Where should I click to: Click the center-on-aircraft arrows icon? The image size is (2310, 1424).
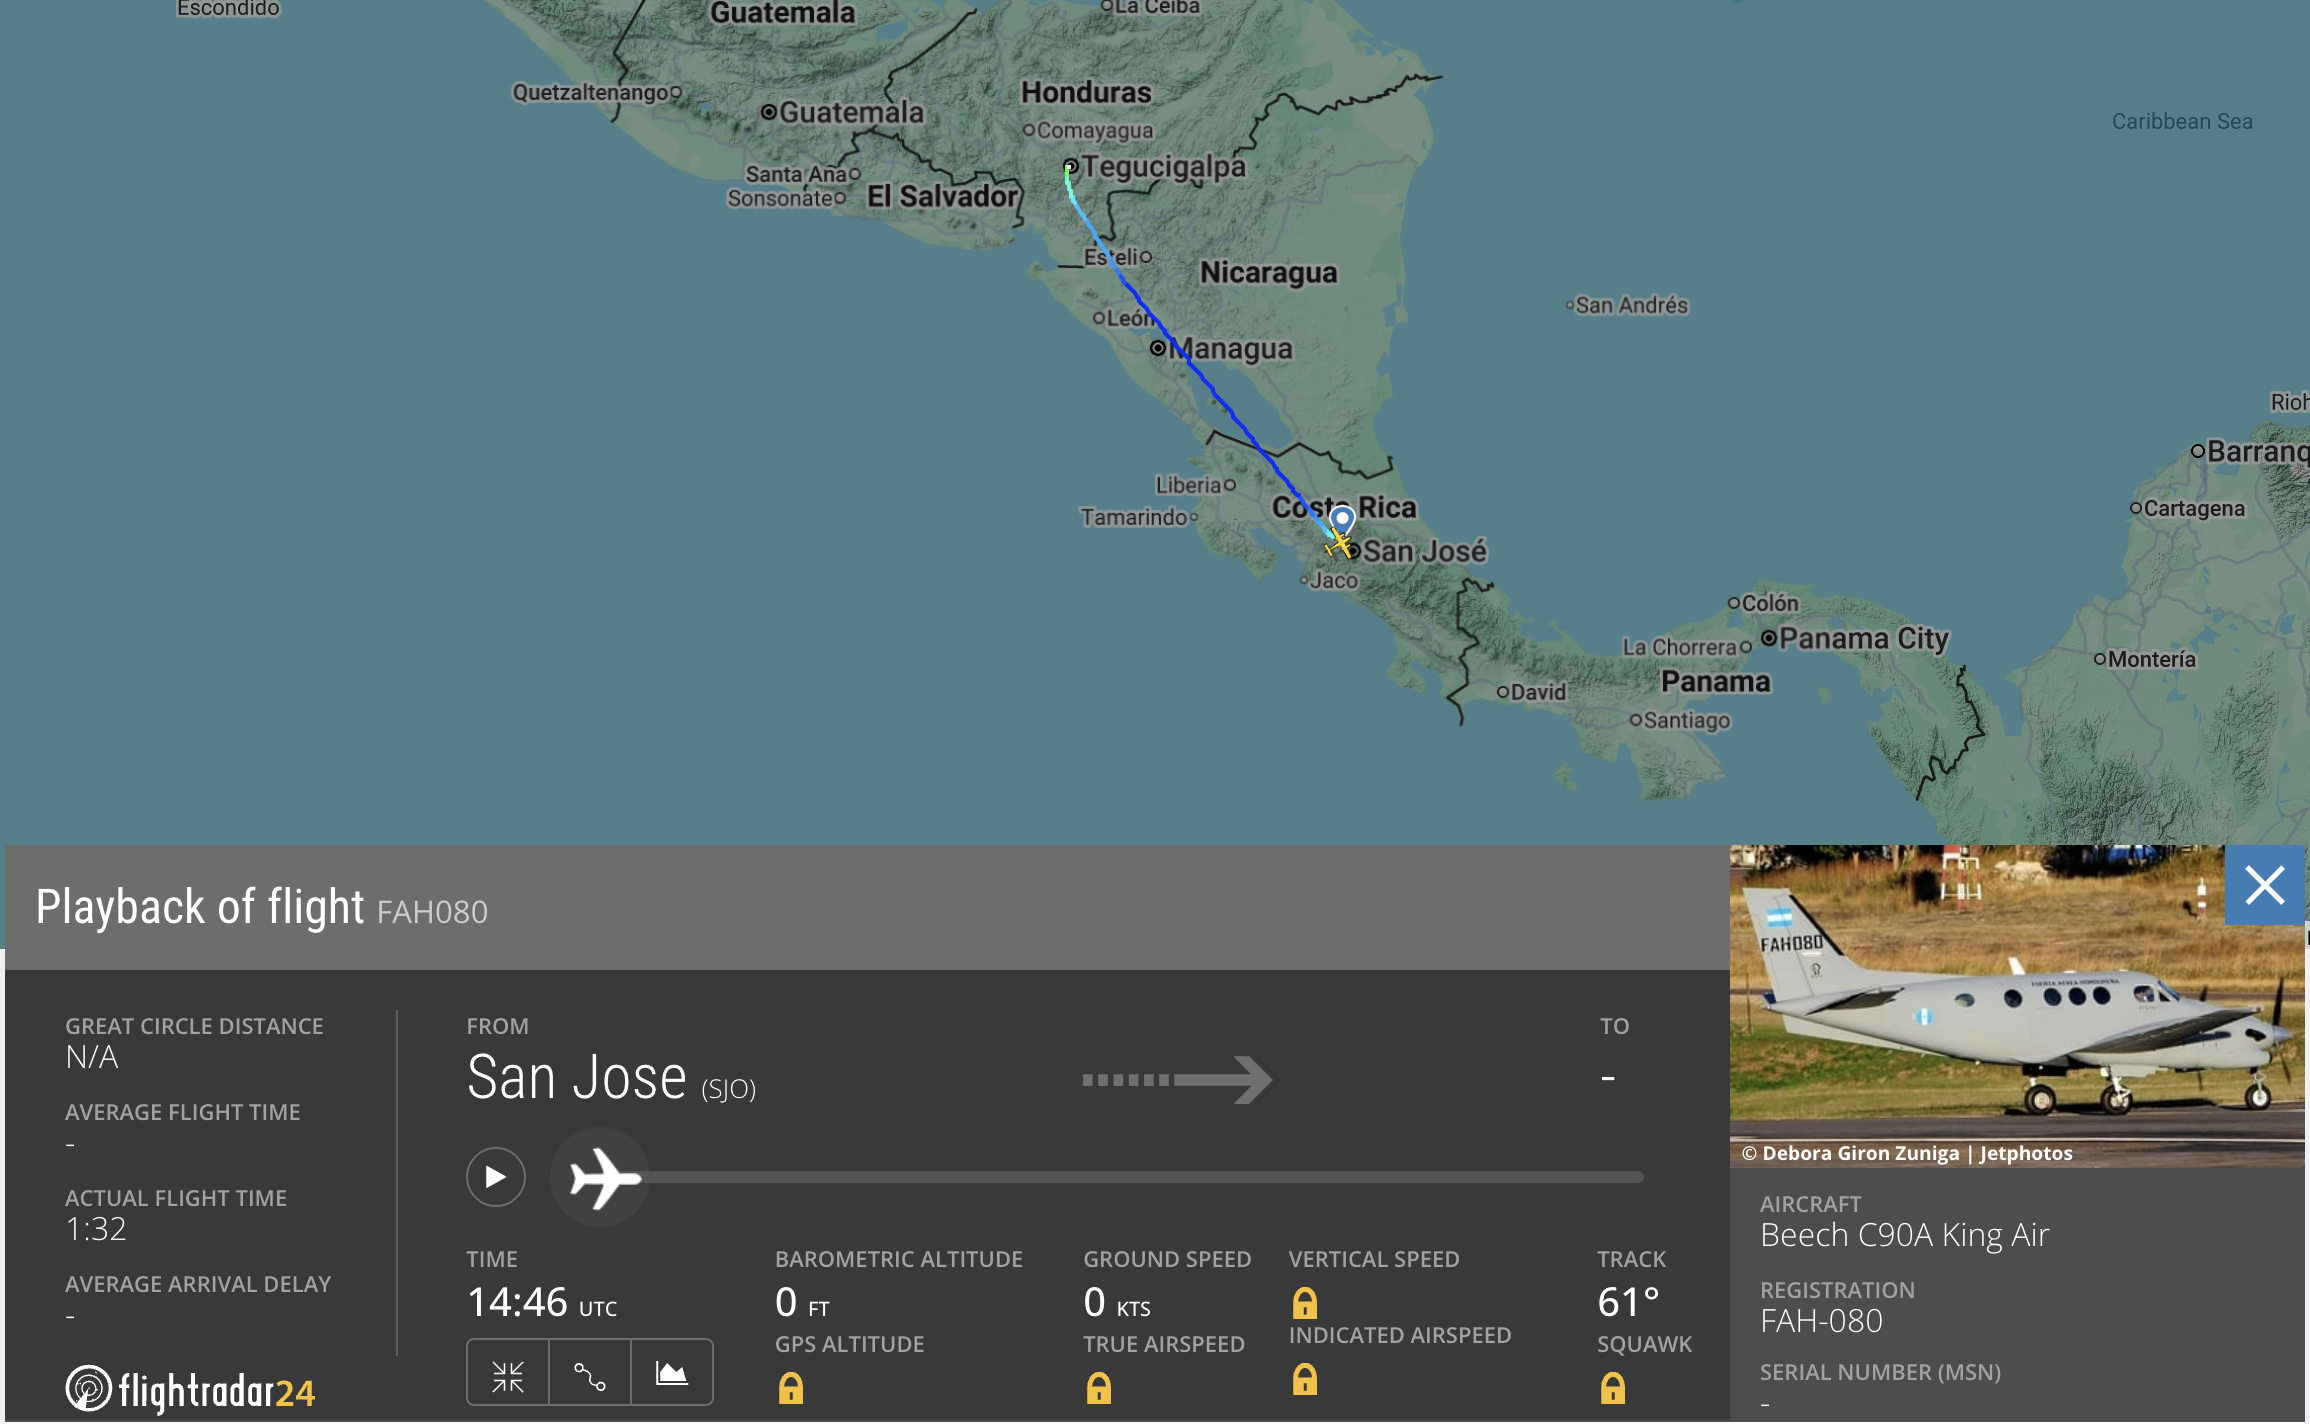508,1376
